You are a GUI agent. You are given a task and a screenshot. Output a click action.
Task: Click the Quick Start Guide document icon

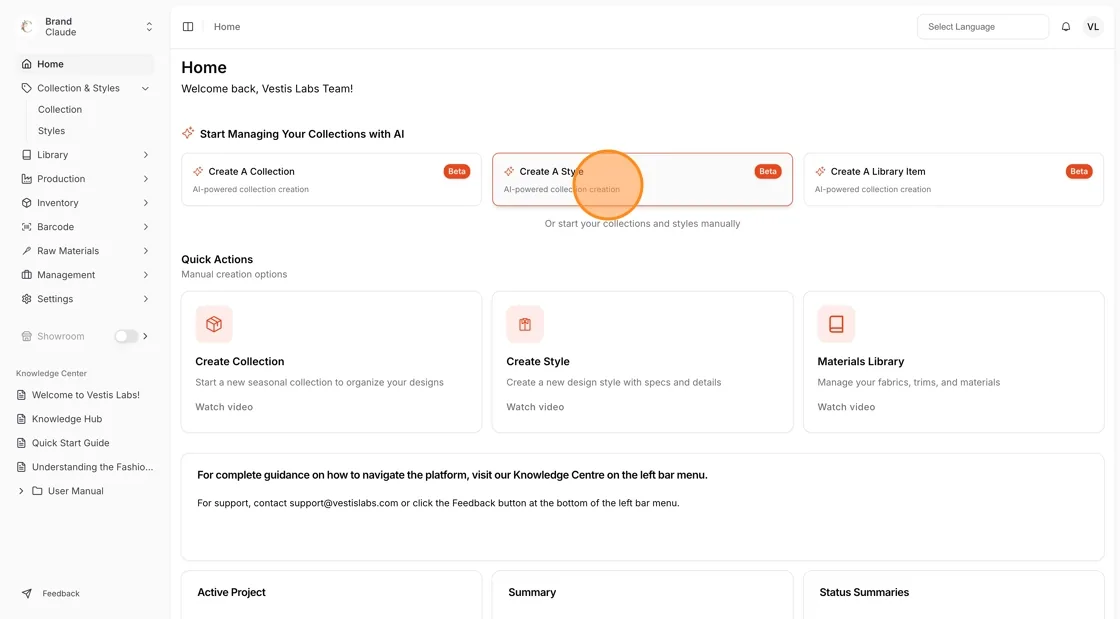tap(21, 443)
